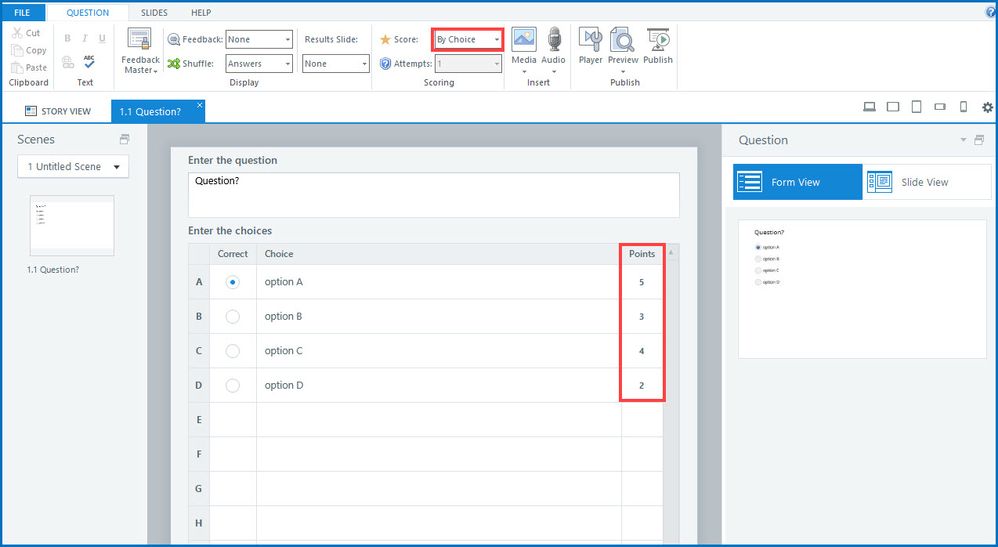Switch to the SLIDES ribbon tab
The height and width of the screenshot is (547, 998).
154,13
